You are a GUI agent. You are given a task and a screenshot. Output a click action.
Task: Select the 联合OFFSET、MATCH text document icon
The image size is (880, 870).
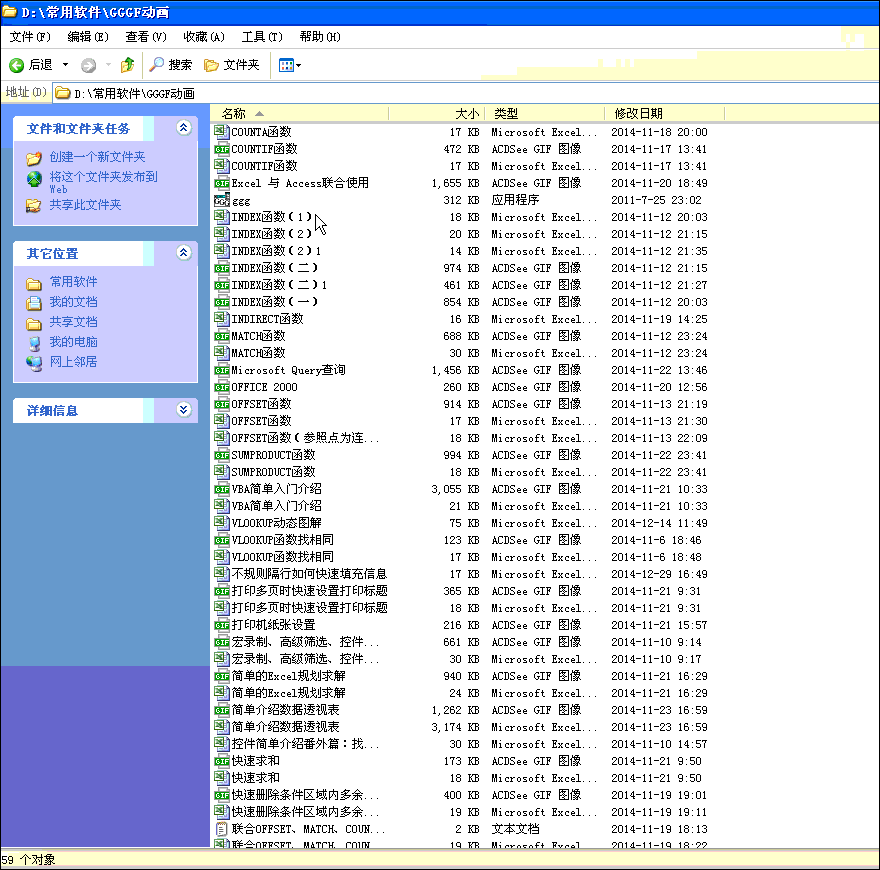pos(221,829)
